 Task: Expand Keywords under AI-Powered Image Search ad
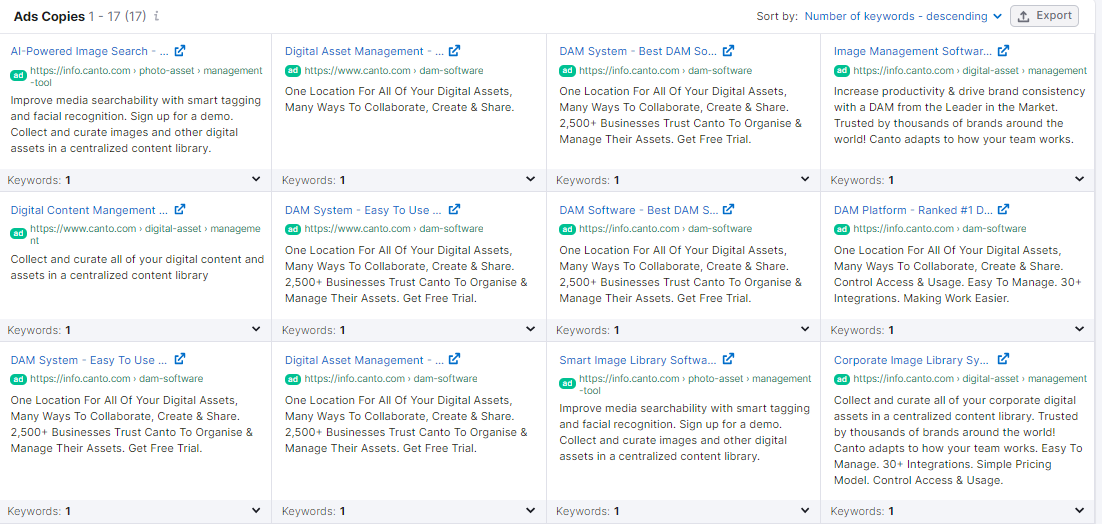(256, 180)
